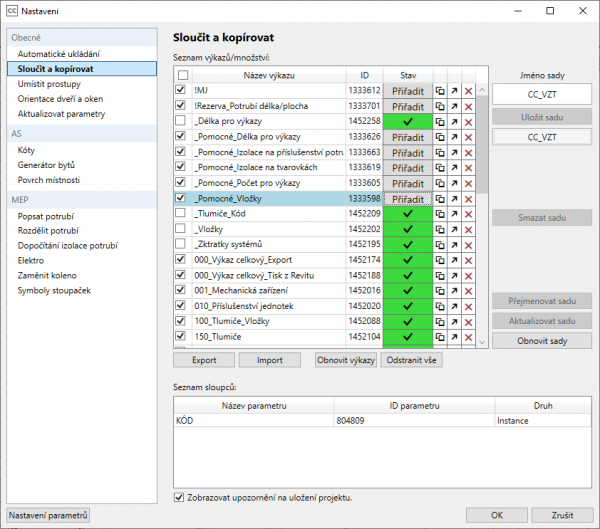Viewport: 600px width, 529px height.
Task: Click schedule list scrollbar up arrow
Action: [482, 90]
